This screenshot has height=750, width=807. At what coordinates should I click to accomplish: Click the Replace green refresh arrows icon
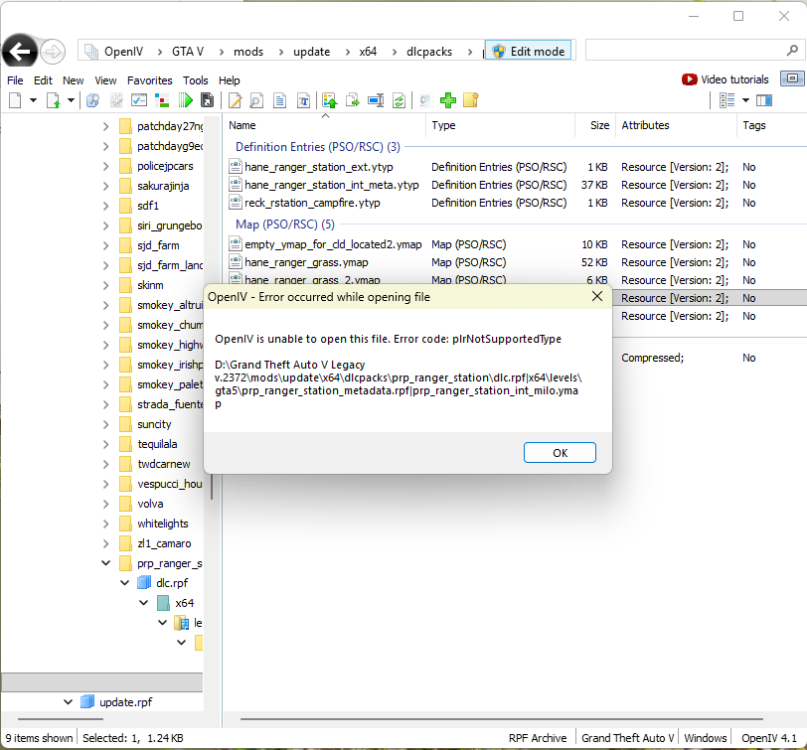(x=399, y=100)
